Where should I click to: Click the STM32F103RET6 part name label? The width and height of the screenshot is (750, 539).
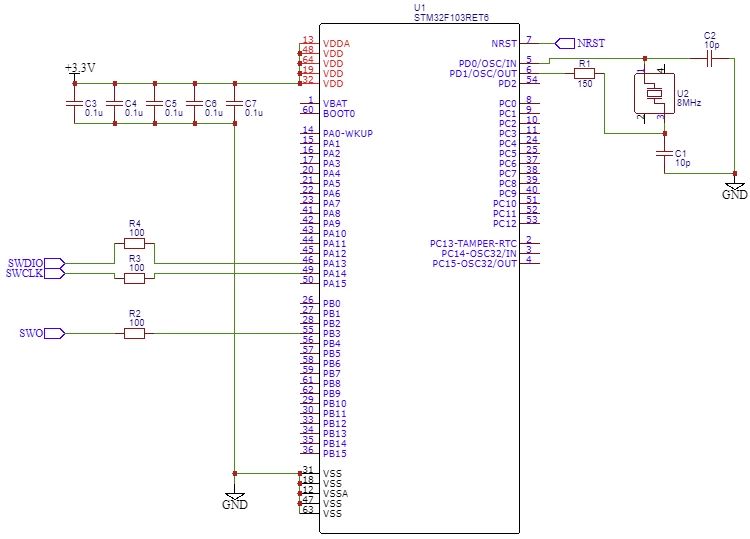(x=451, y=18)
